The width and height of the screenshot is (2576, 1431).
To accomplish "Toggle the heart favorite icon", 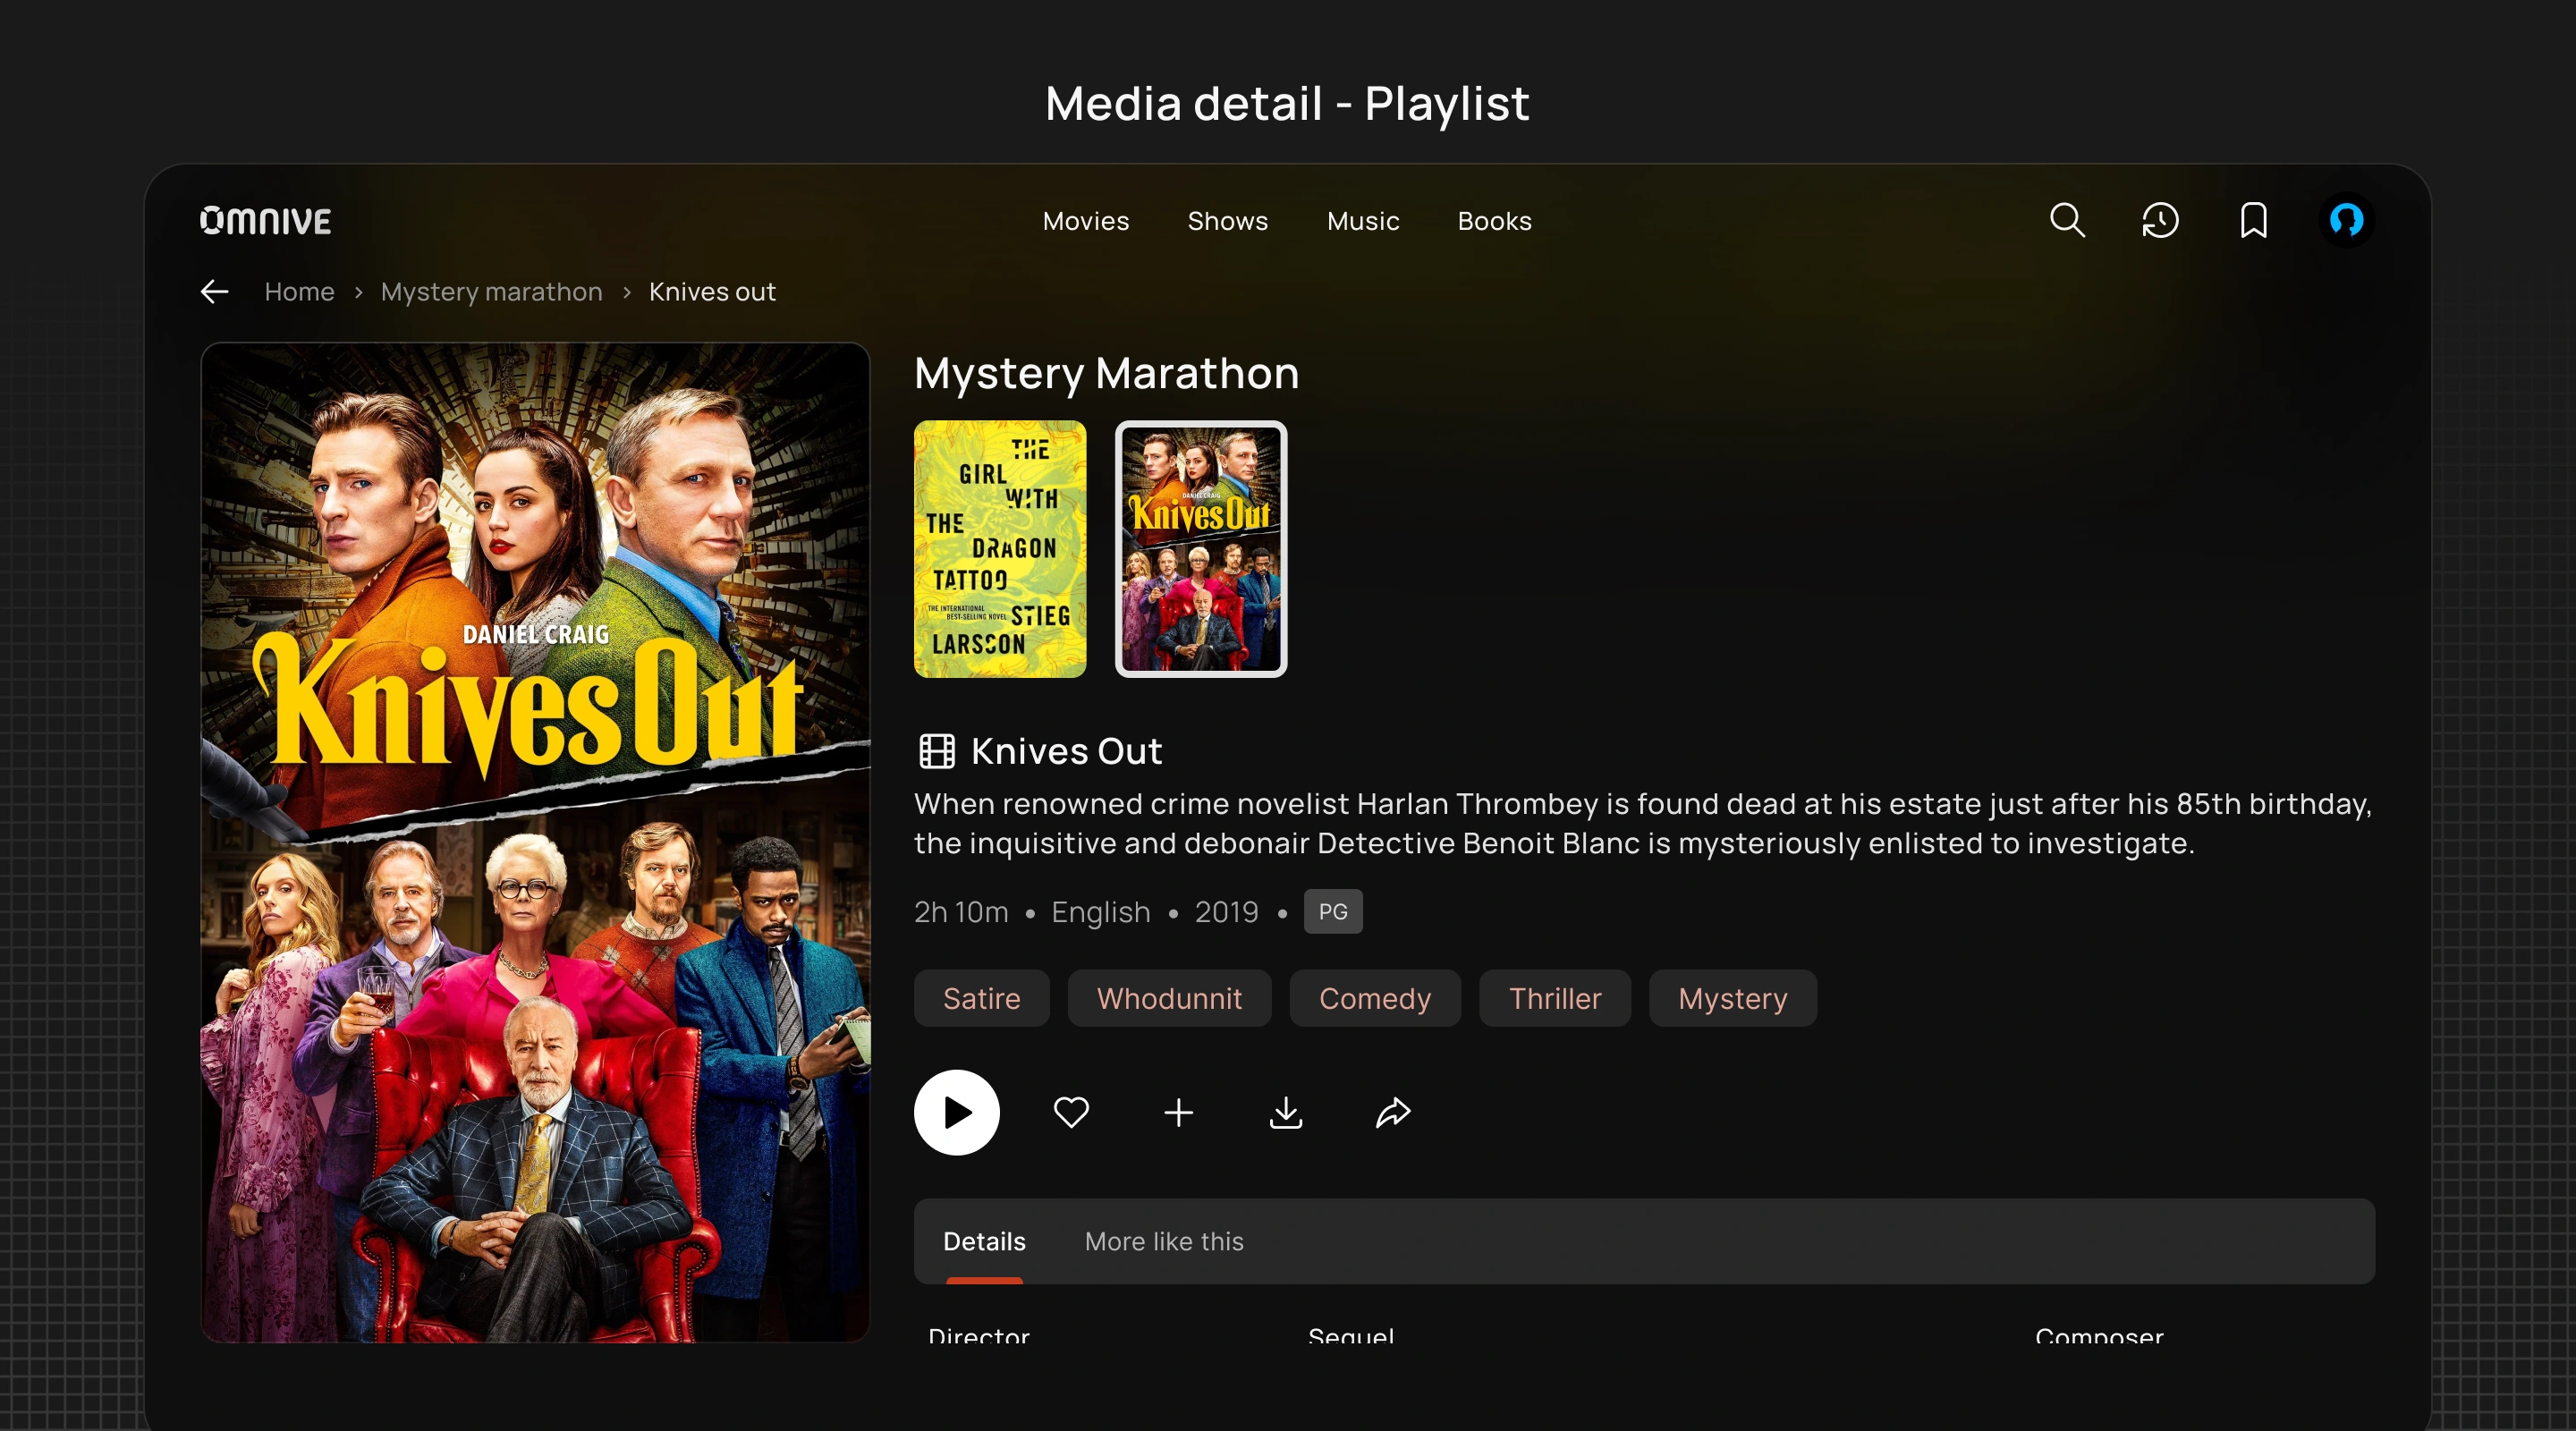I will pos(1071,1112).
